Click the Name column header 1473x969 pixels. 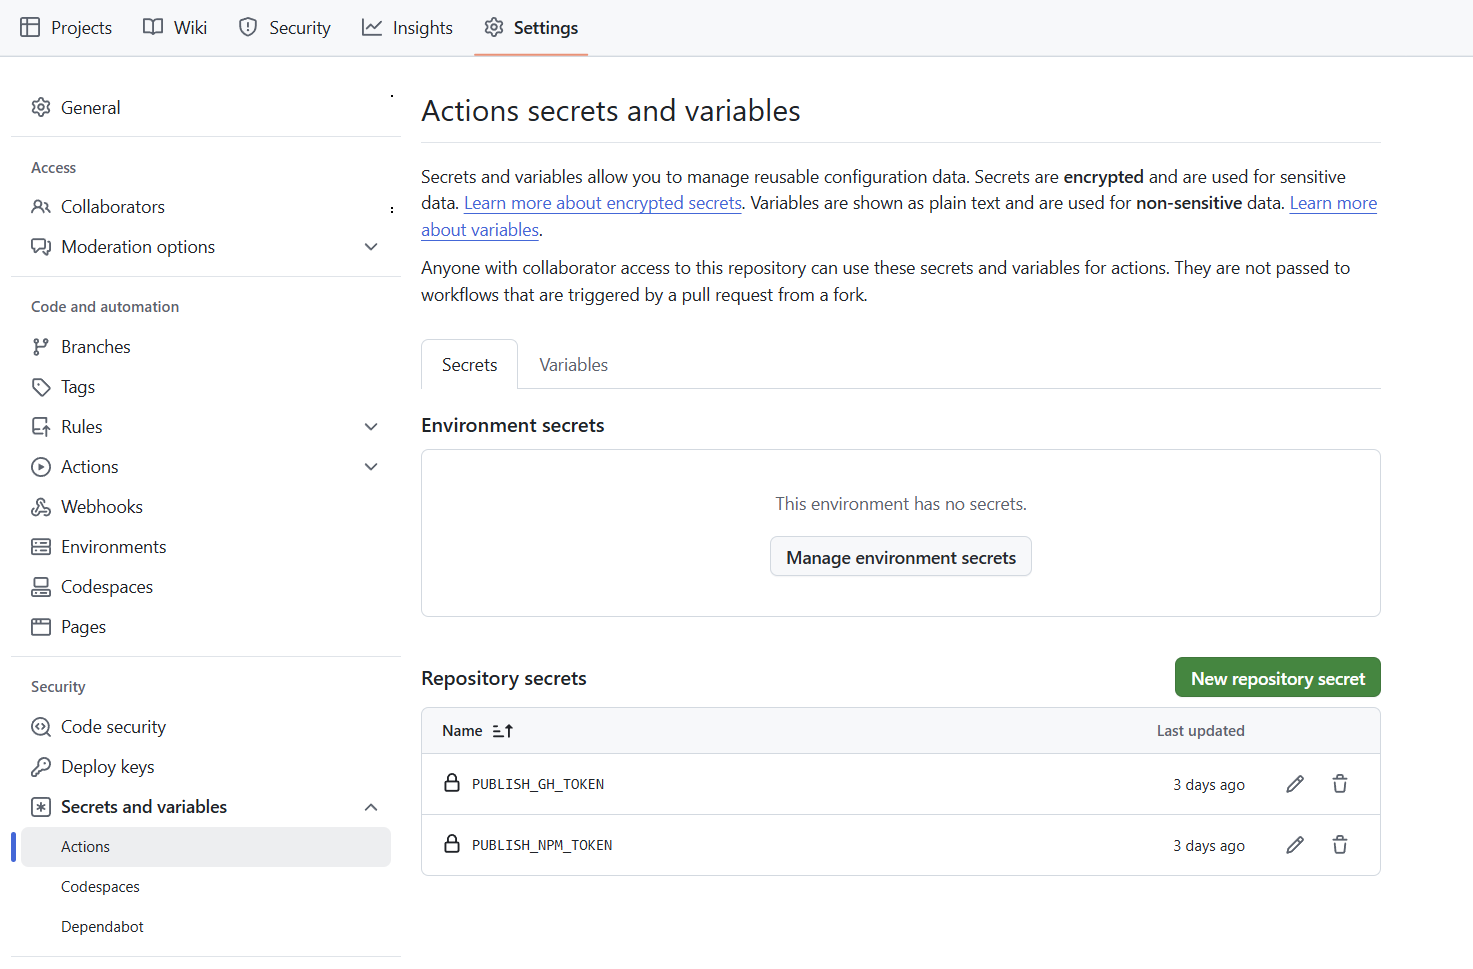462,731
